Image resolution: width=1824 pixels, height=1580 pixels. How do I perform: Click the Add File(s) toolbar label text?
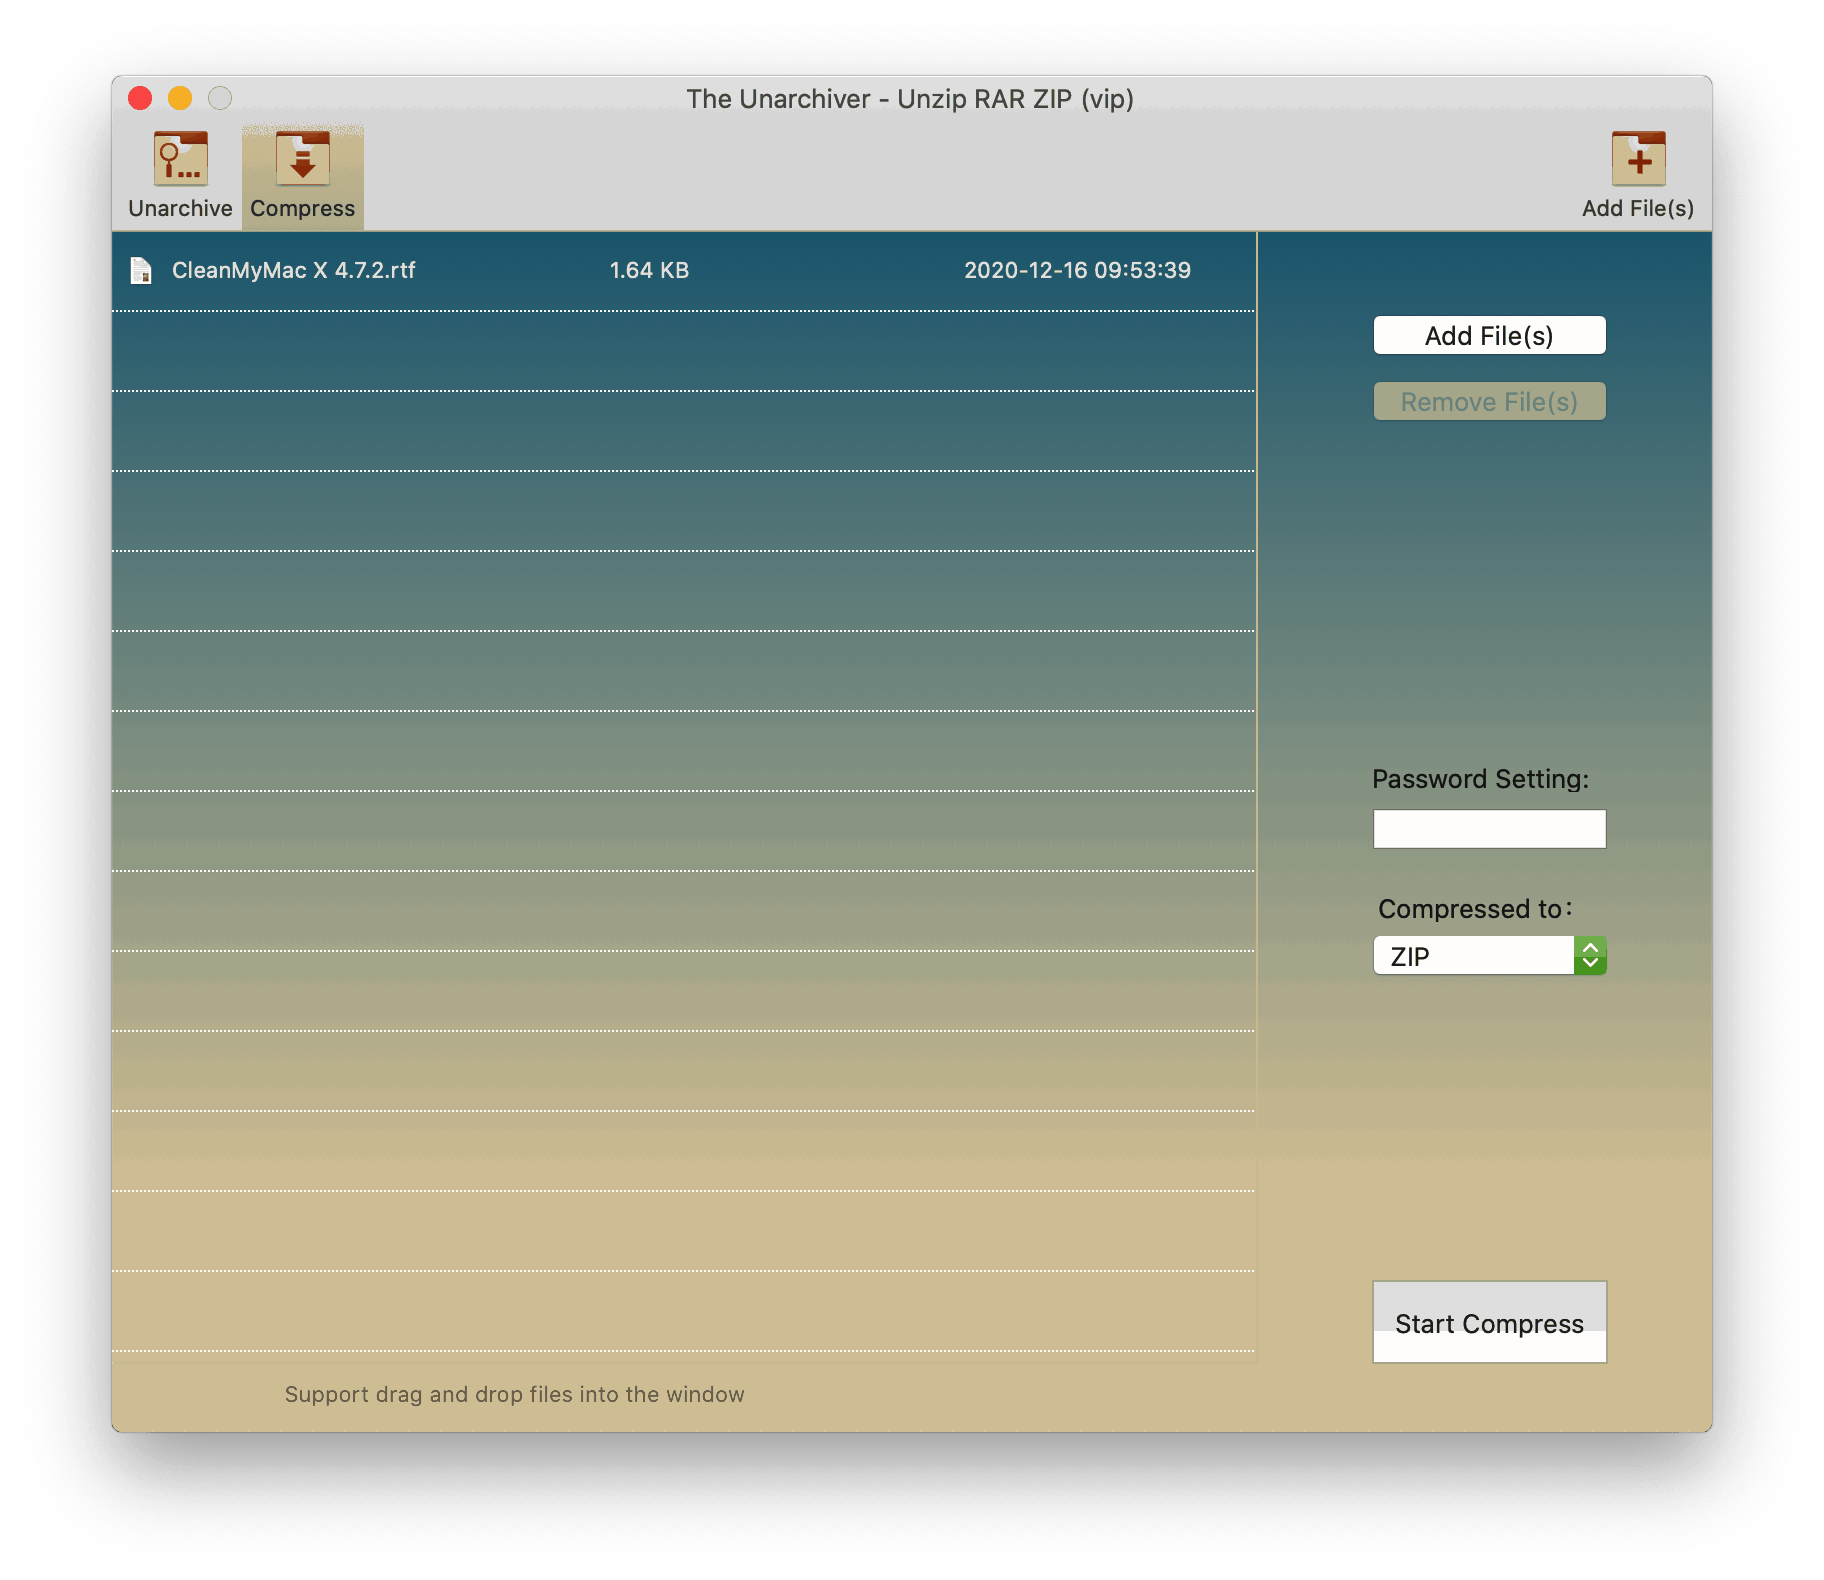1638,209
